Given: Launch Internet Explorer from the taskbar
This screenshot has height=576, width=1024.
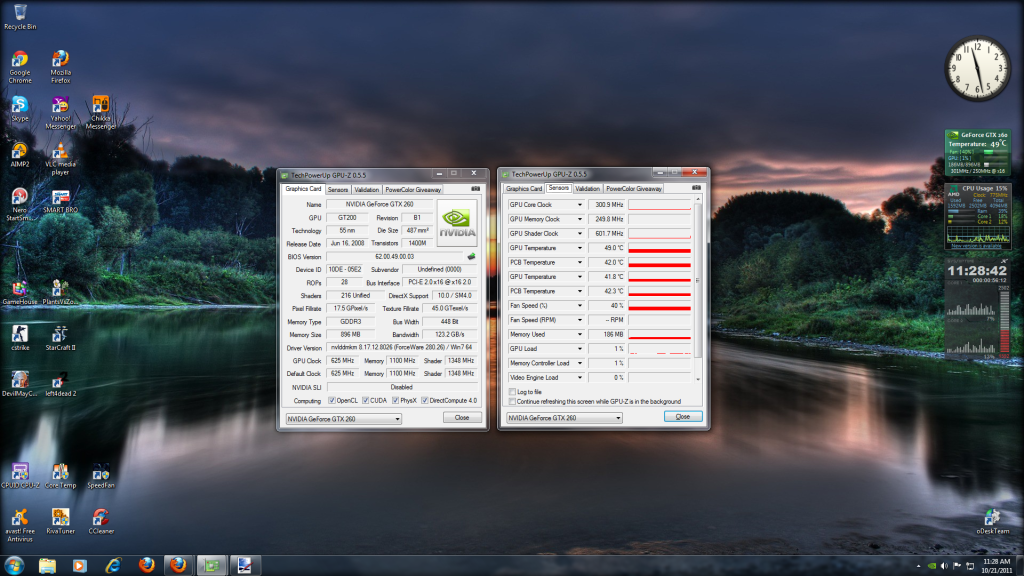Looking at the screenshot, I should pyautogui.click(x=113, y=566).
